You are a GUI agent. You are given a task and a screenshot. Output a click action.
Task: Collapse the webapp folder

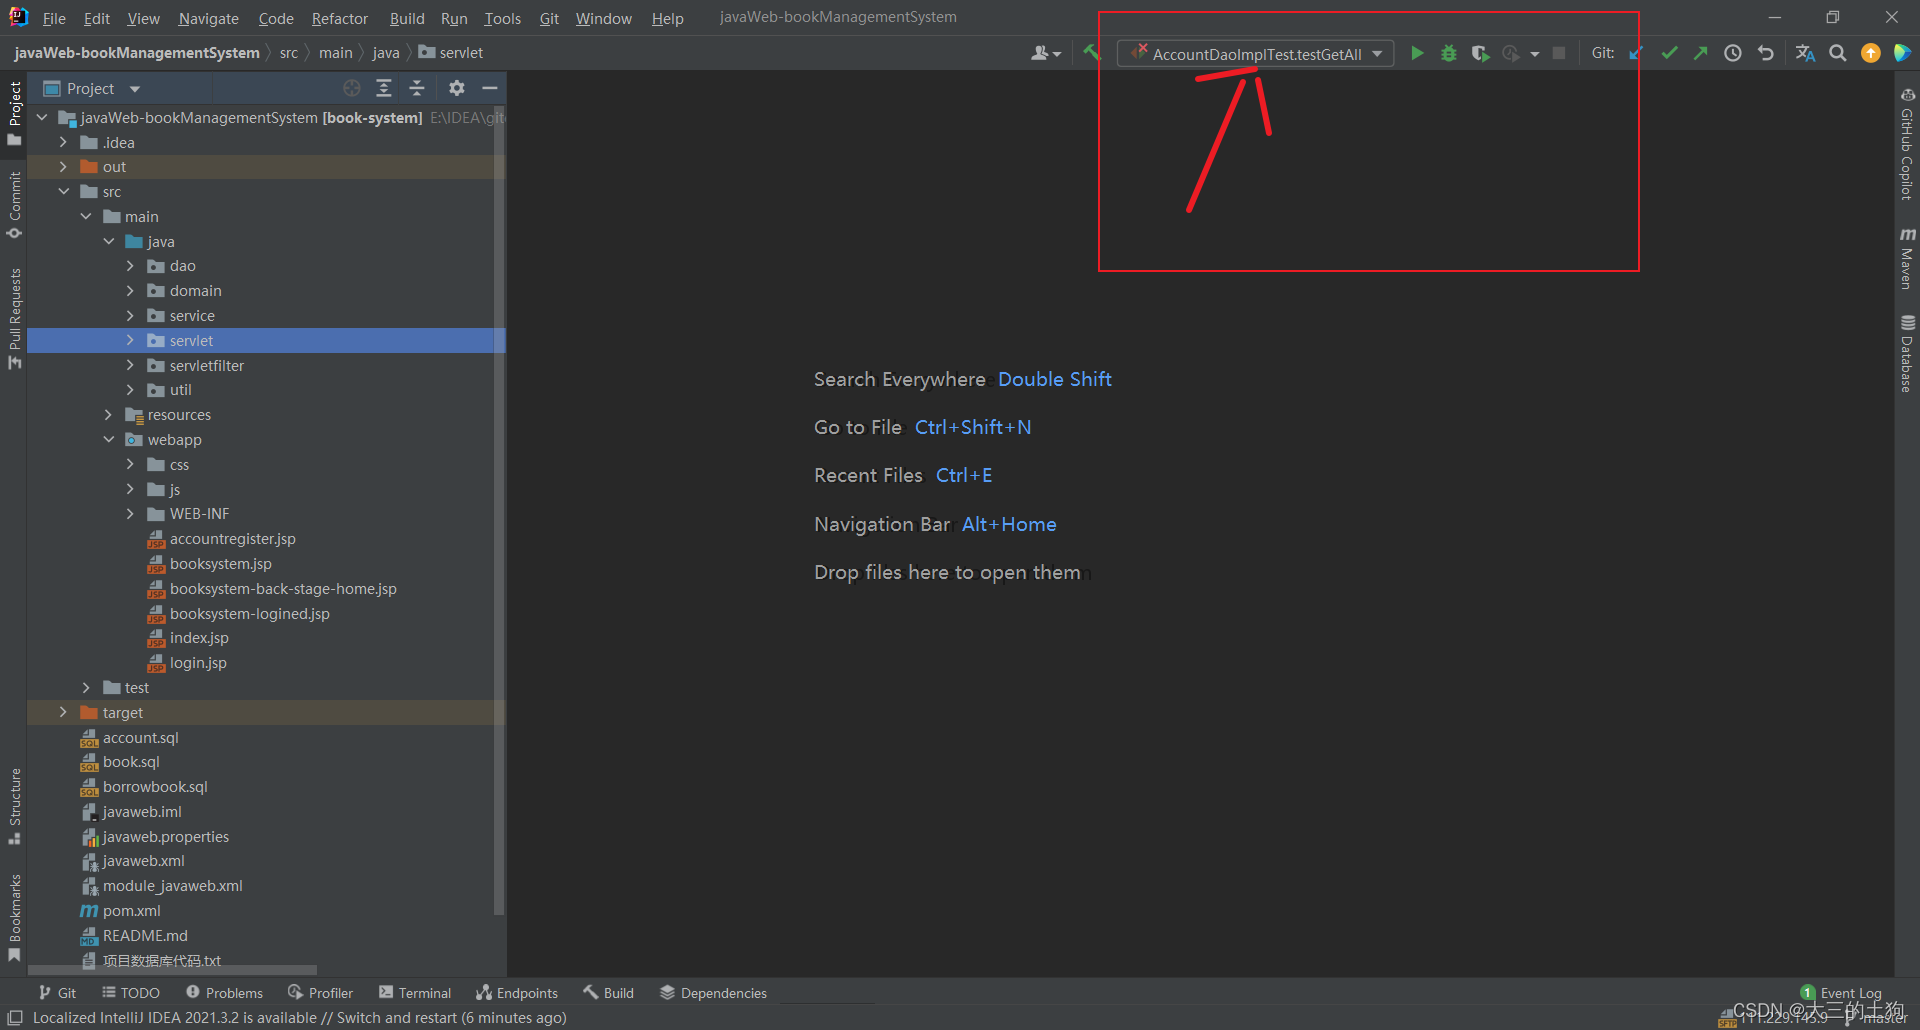[x=110, y=439]
